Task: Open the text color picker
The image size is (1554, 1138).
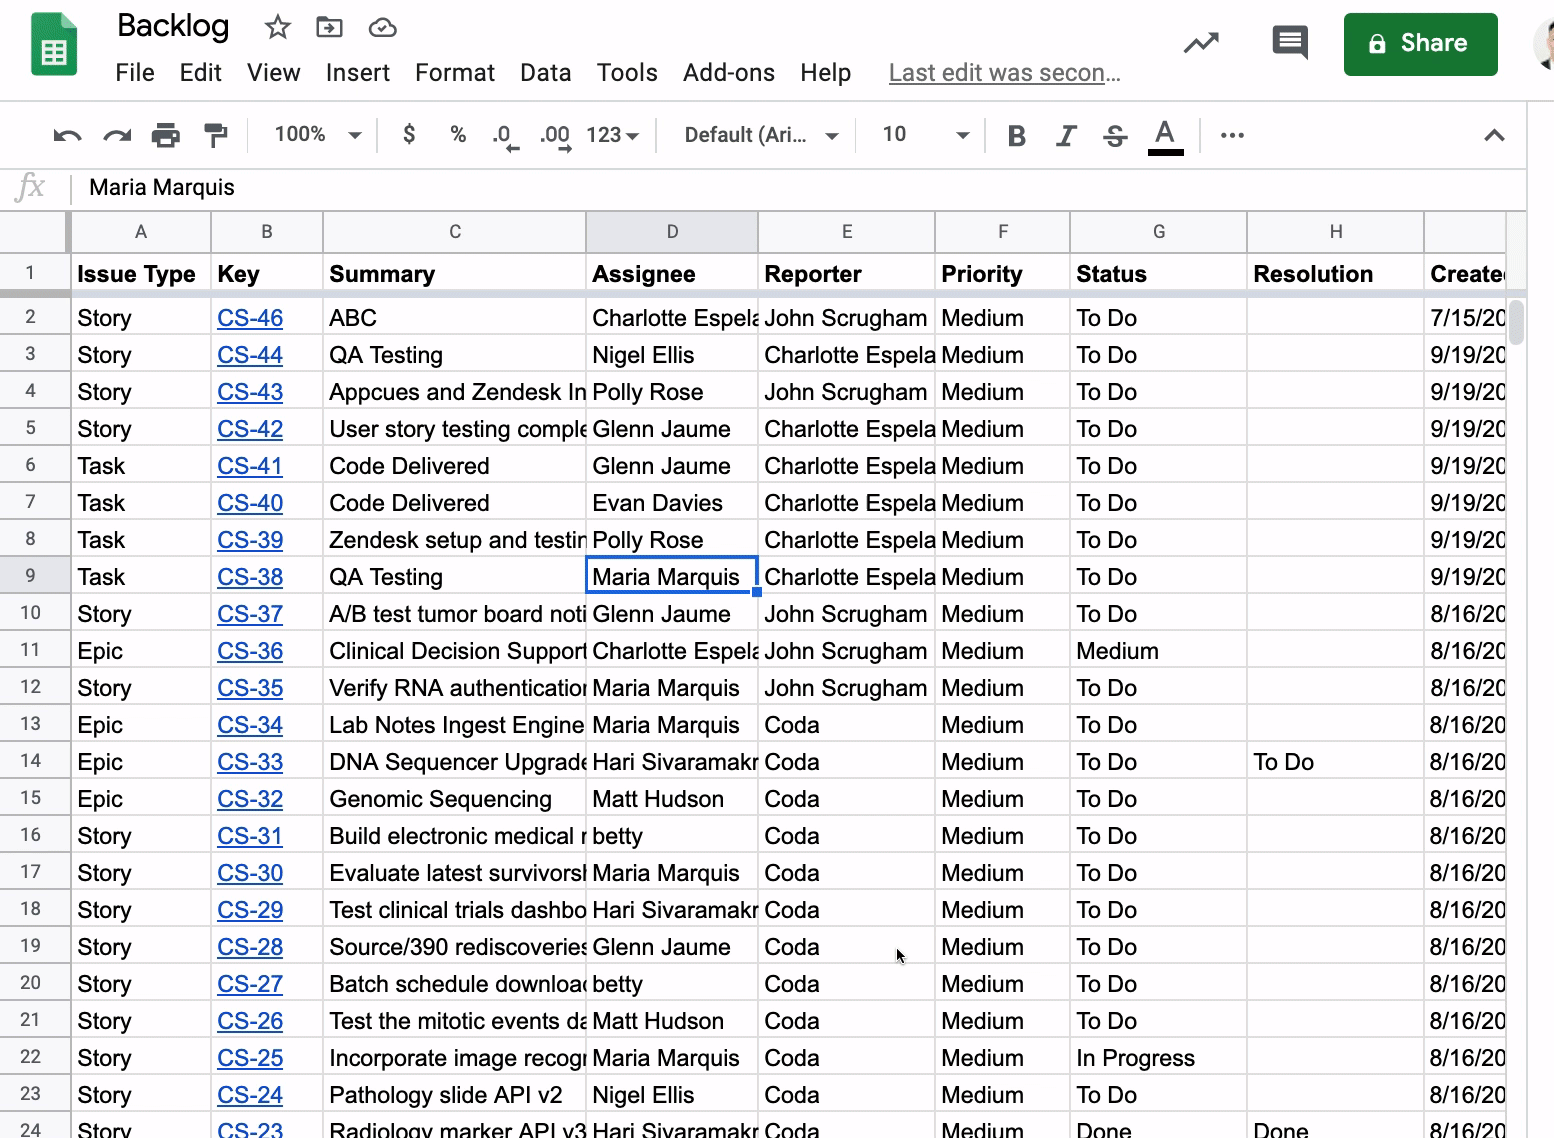Action: coord(1165,135)
